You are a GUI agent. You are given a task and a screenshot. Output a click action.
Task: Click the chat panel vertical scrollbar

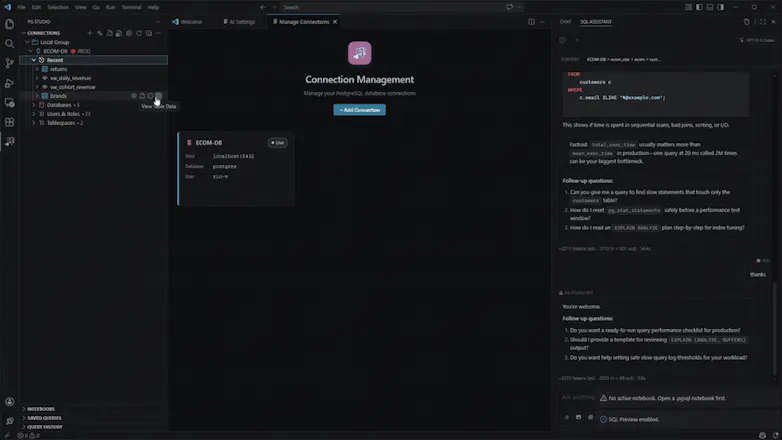775,329
